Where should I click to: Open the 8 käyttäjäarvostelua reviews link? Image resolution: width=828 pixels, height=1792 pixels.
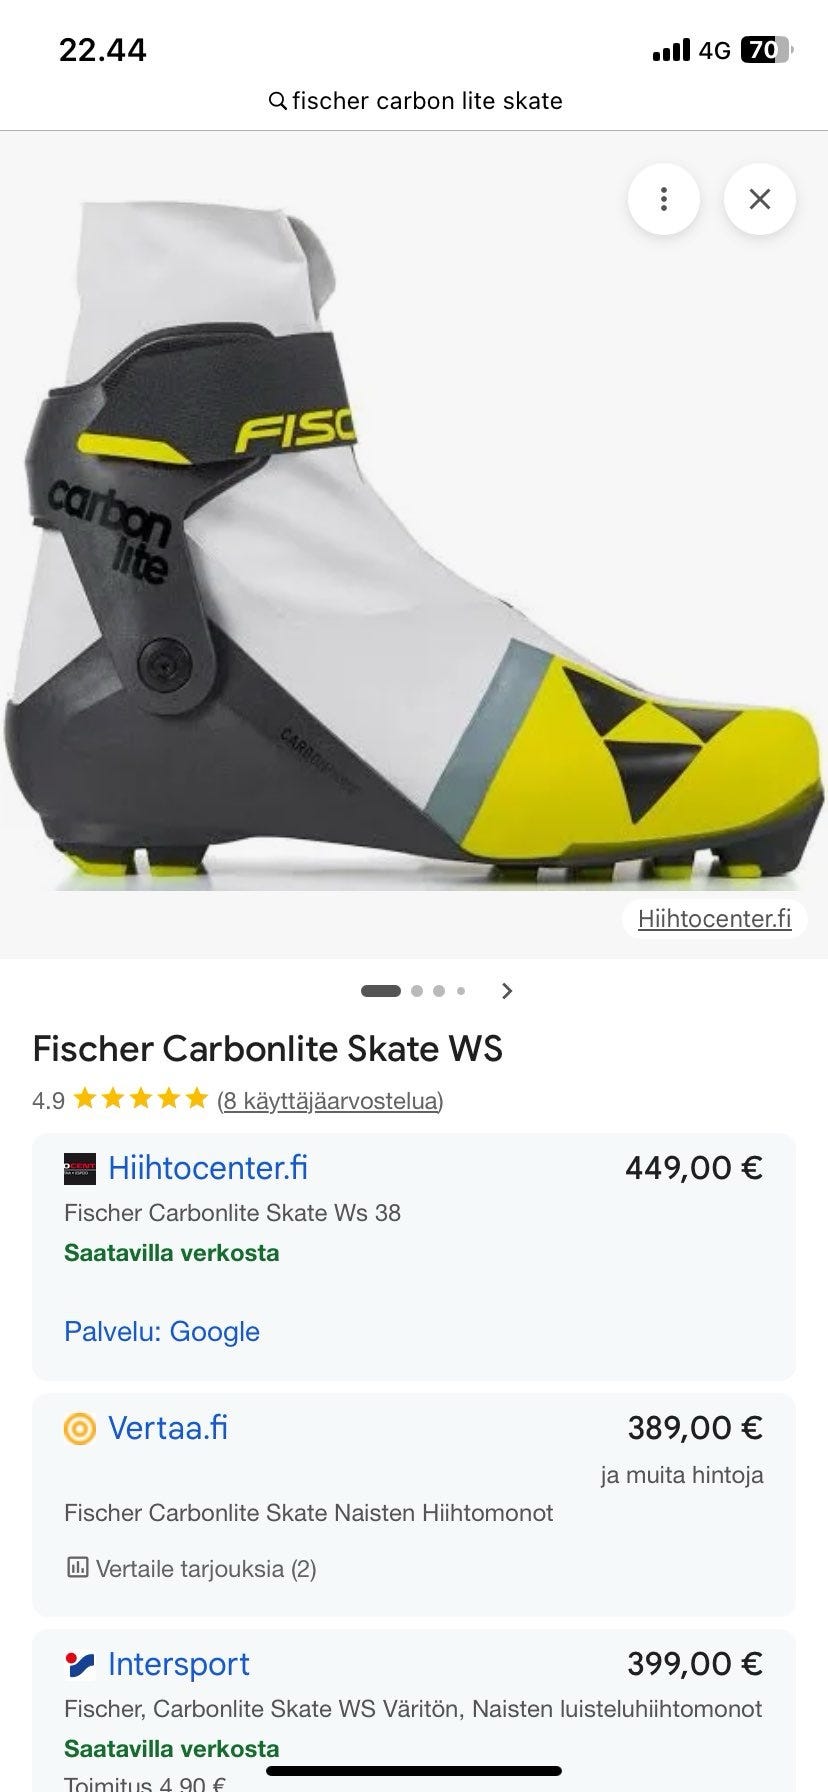330,1101
